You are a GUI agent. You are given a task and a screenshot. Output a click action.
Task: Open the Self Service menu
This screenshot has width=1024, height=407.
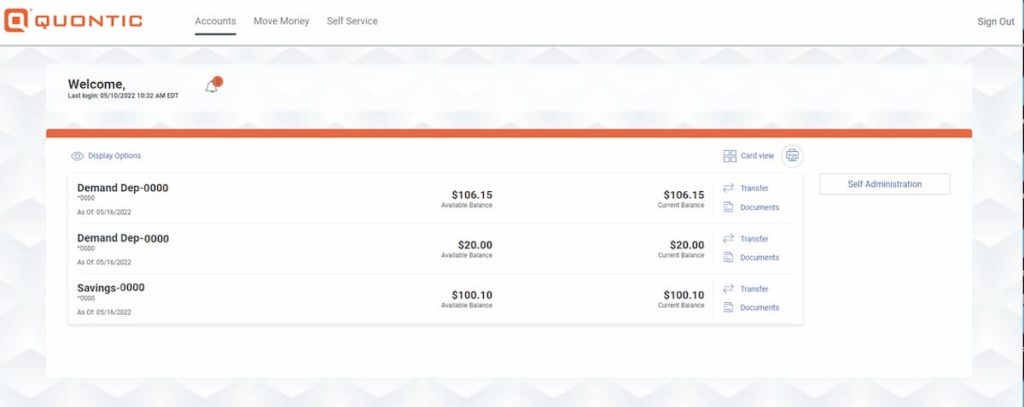(352, 21)
